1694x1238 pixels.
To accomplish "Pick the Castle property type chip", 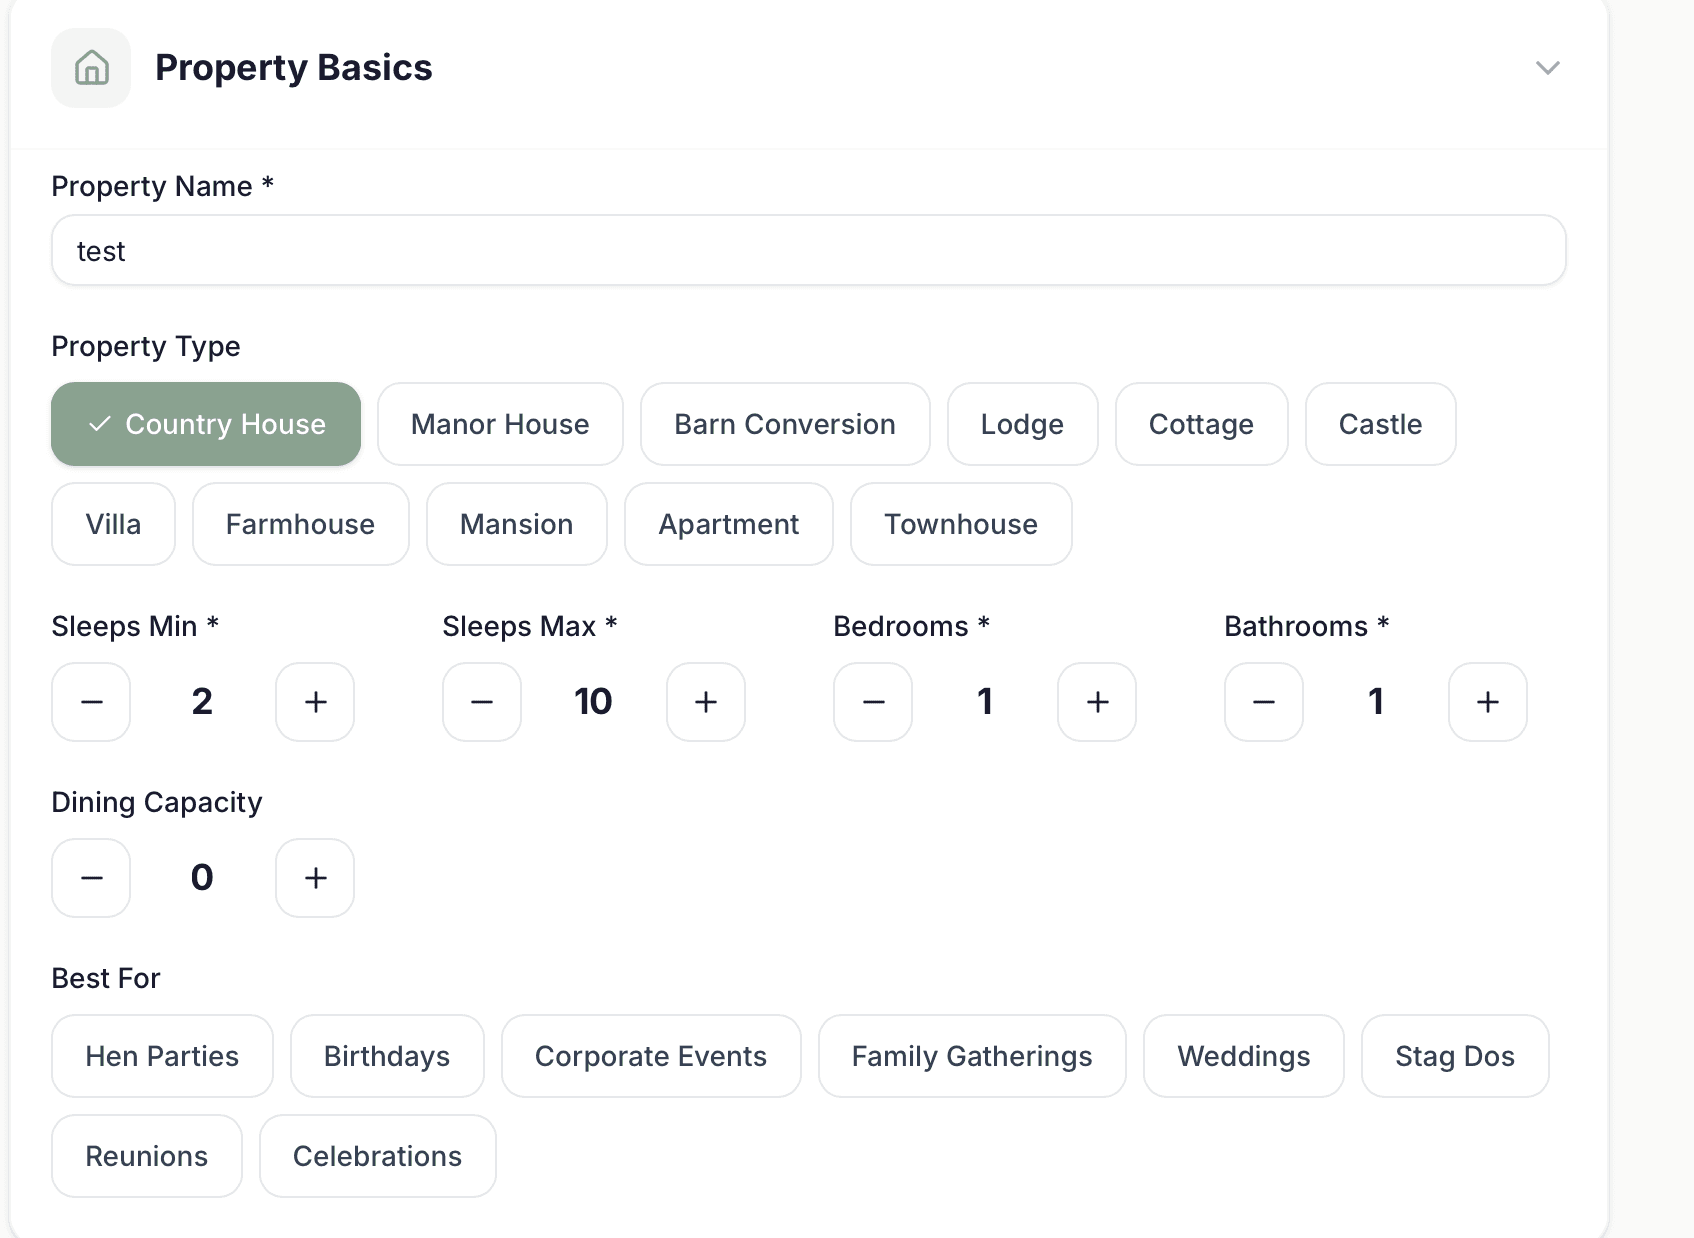I will coord(1380,424).
